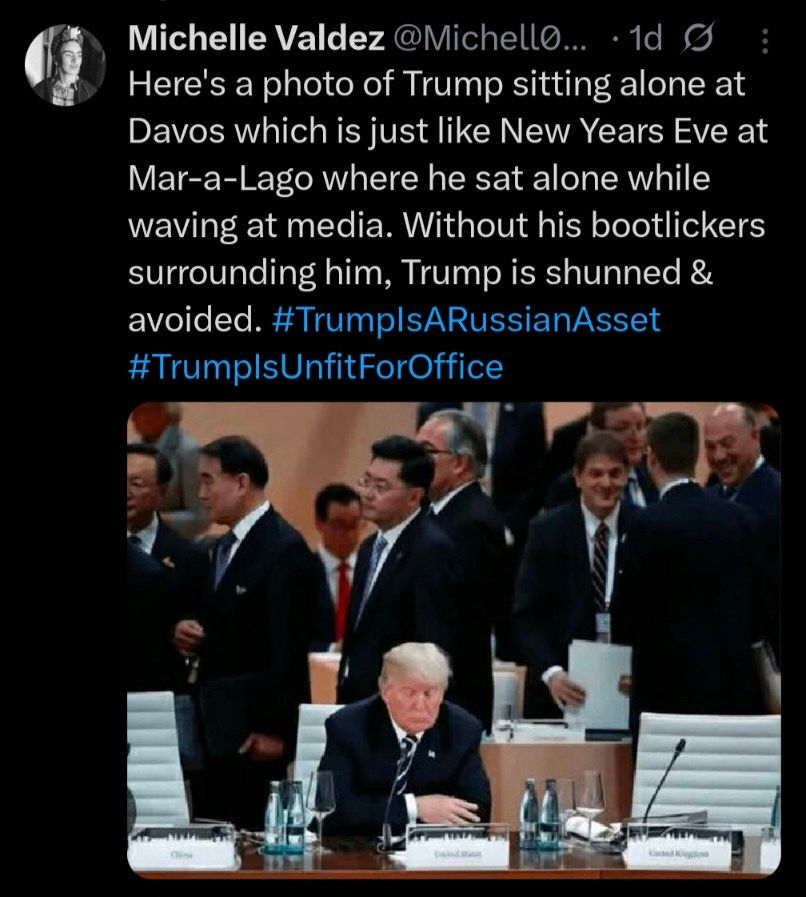The image size is (806, 897).
Task: Open the three-dot more options menu
Action: 765,40
